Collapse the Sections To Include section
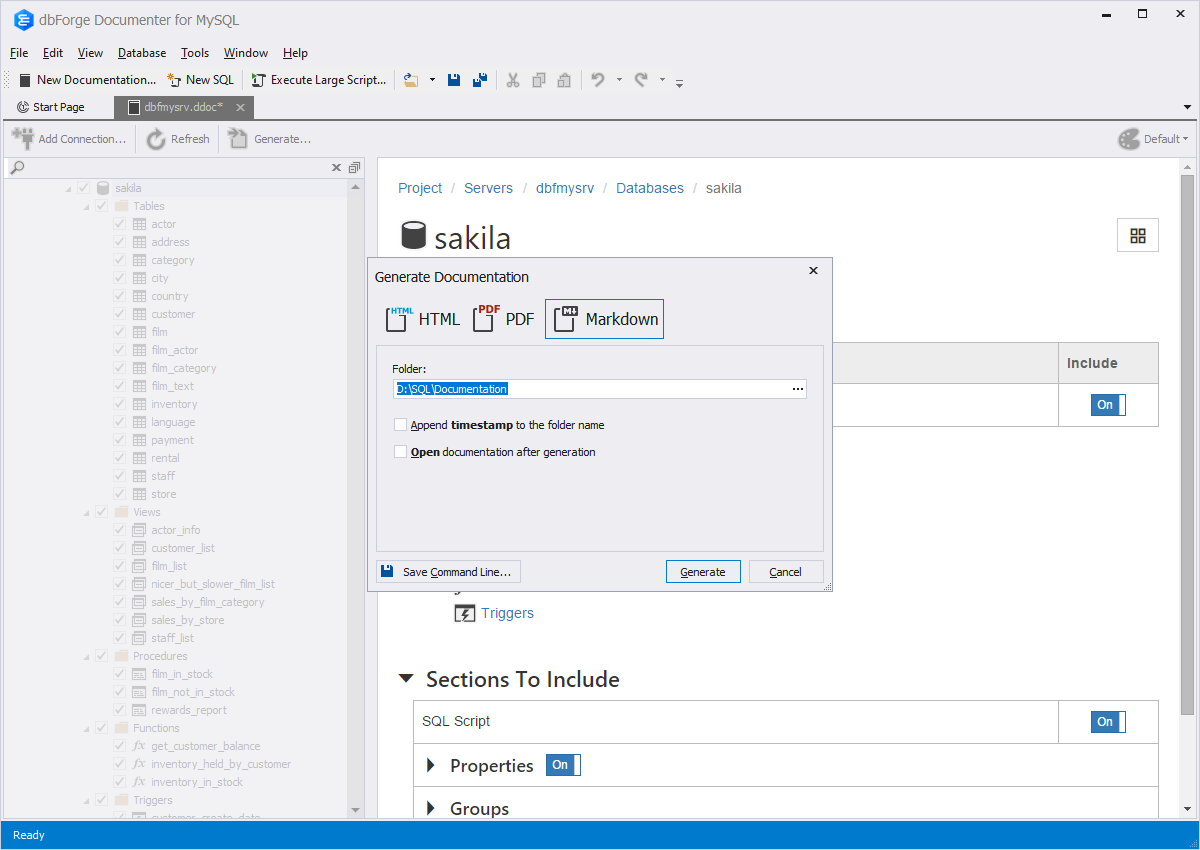Viewport: 1200px width, 850px height. coord(406,678)
